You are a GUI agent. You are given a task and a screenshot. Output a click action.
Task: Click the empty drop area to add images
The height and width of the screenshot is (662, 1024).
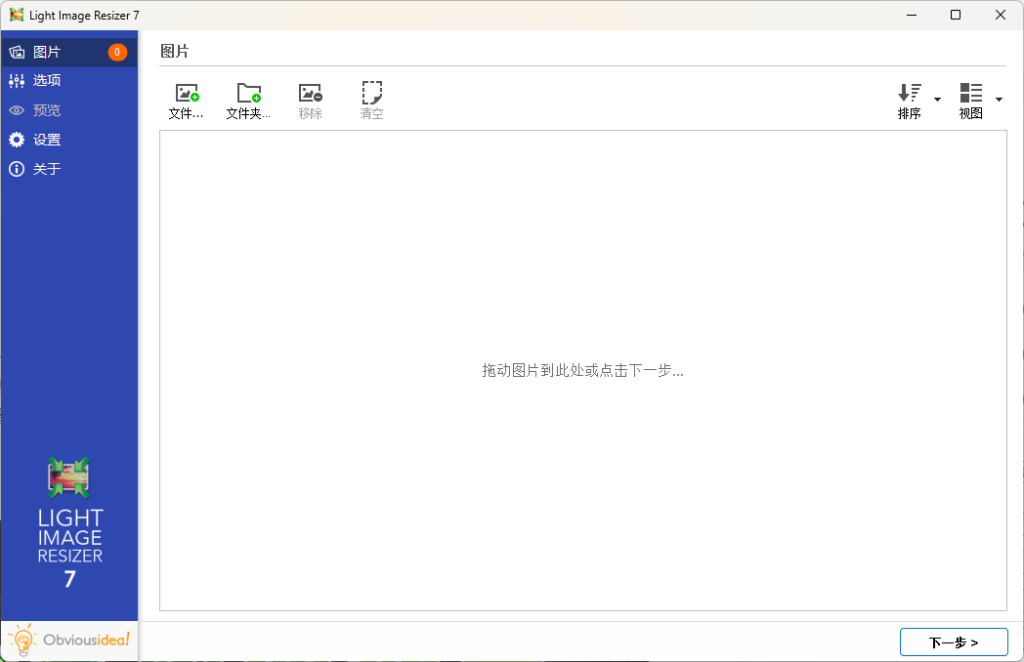pos(582,370)
